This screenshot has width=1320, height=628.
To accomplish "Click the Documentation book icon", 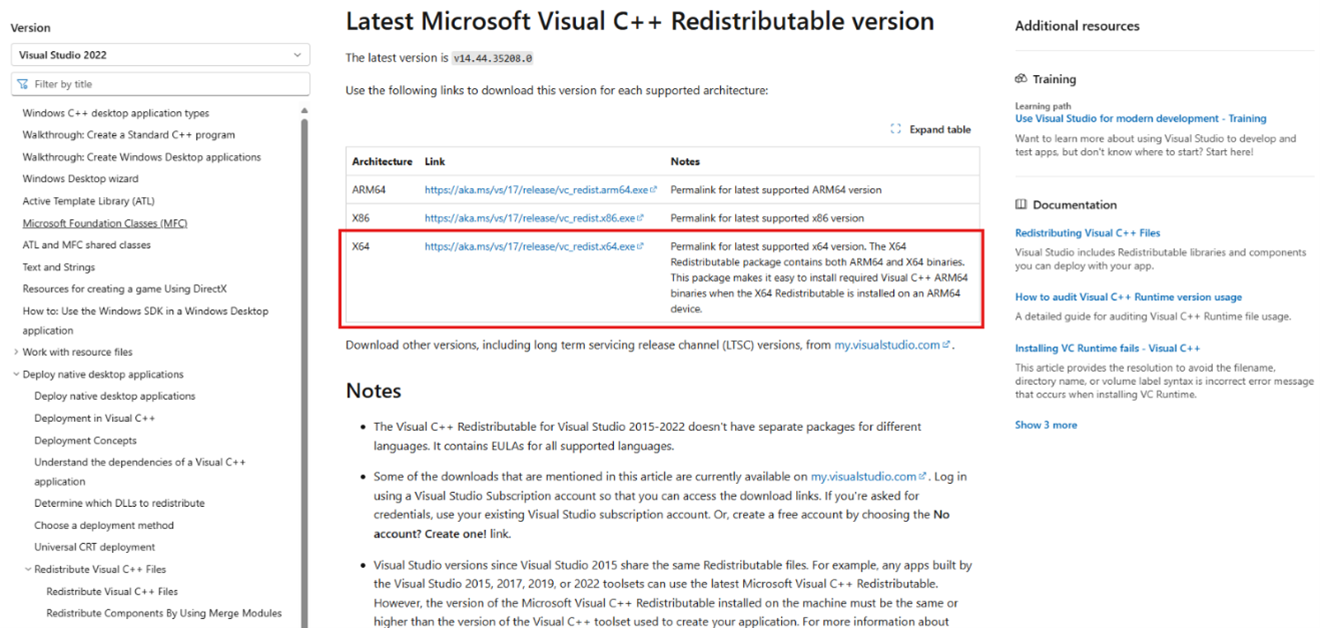I will (1021, 204).
